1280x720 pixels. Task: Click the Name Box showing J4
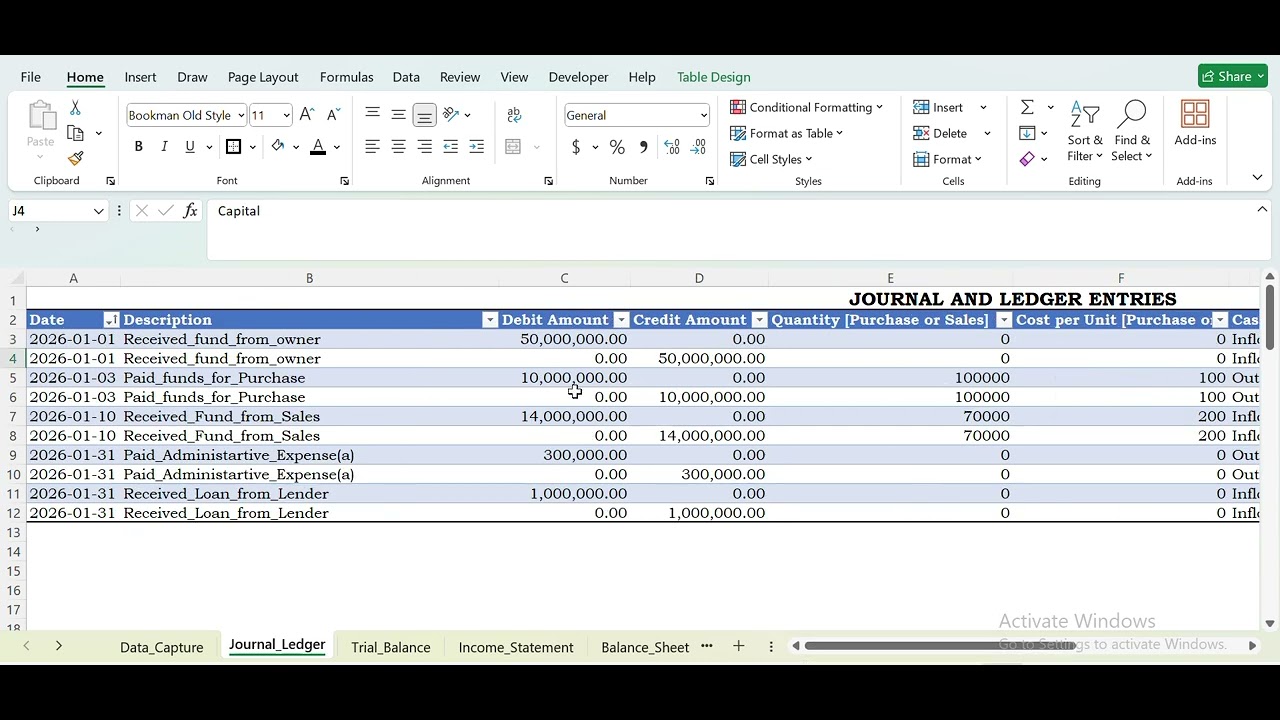coord(48,211)
